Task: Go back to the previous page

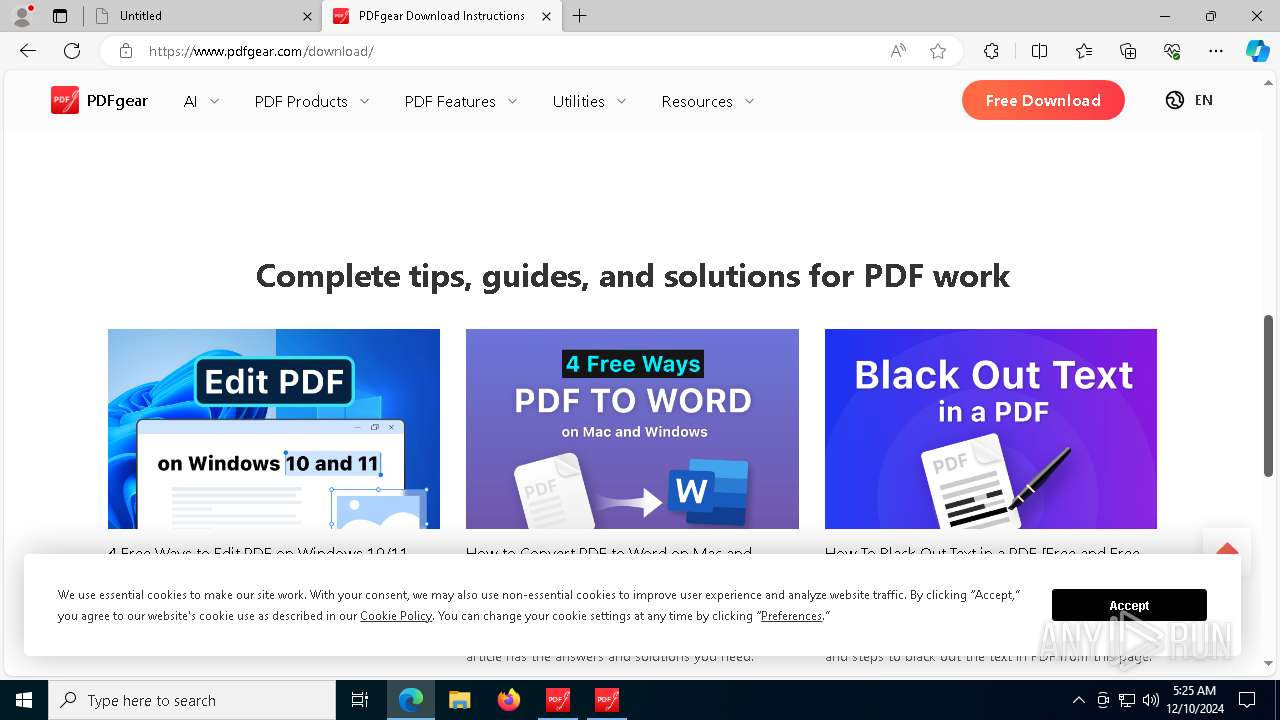Action: pyautogui.click(x=28, y=51)
